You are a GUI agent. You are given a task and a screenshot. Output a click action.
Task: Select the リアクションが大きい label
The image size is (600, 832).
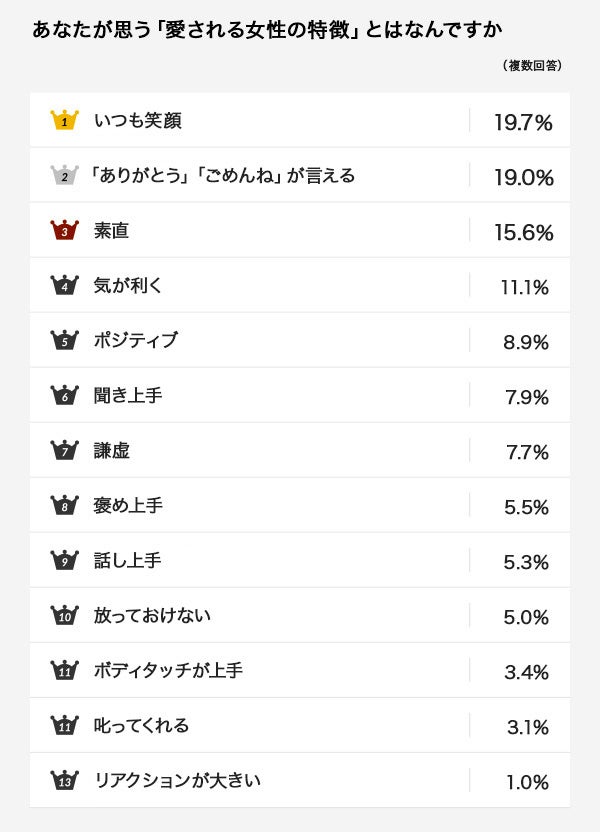point(177,780)
